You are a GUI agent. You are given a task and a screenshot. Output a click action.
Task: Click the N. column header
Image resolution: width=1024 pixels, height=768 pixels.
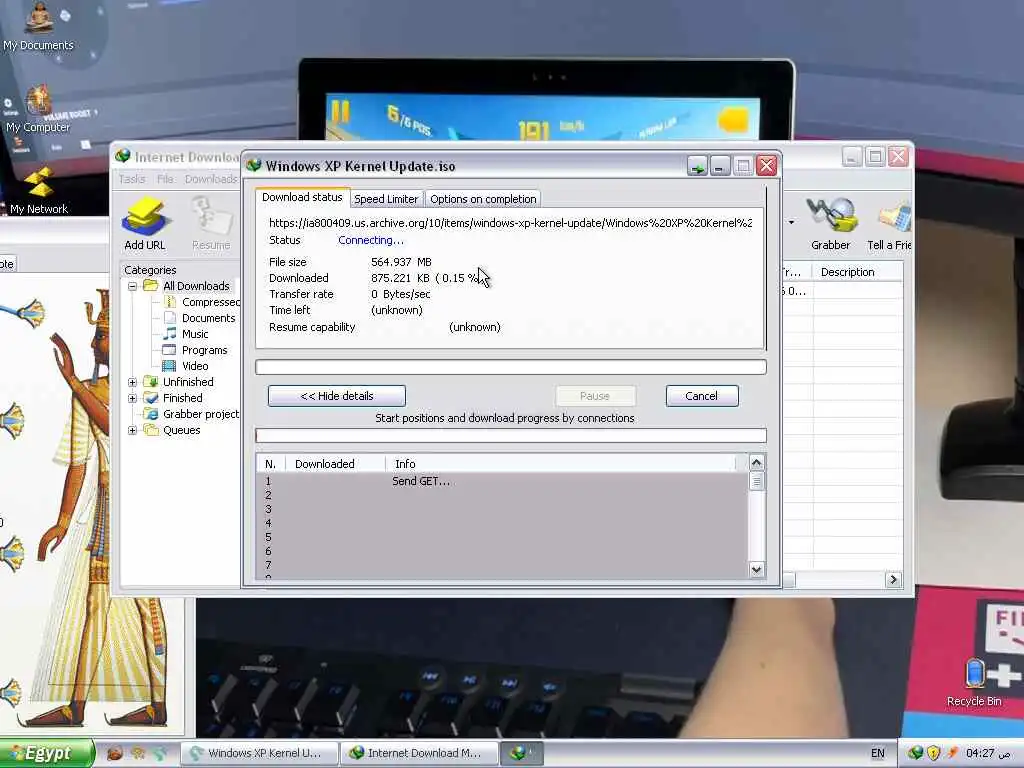pyautogui.click(x=271, y=464)
